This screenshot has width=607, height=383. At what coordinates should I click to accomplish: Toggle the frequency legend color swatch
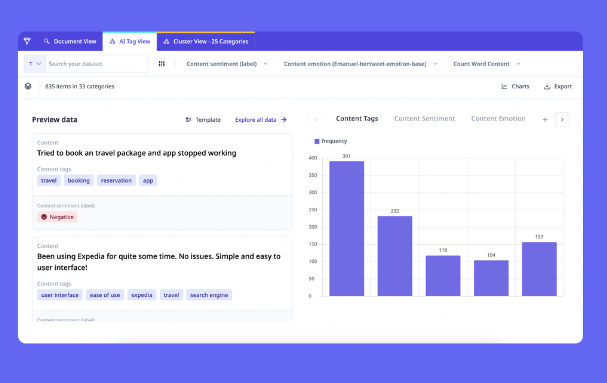point(317,141)
